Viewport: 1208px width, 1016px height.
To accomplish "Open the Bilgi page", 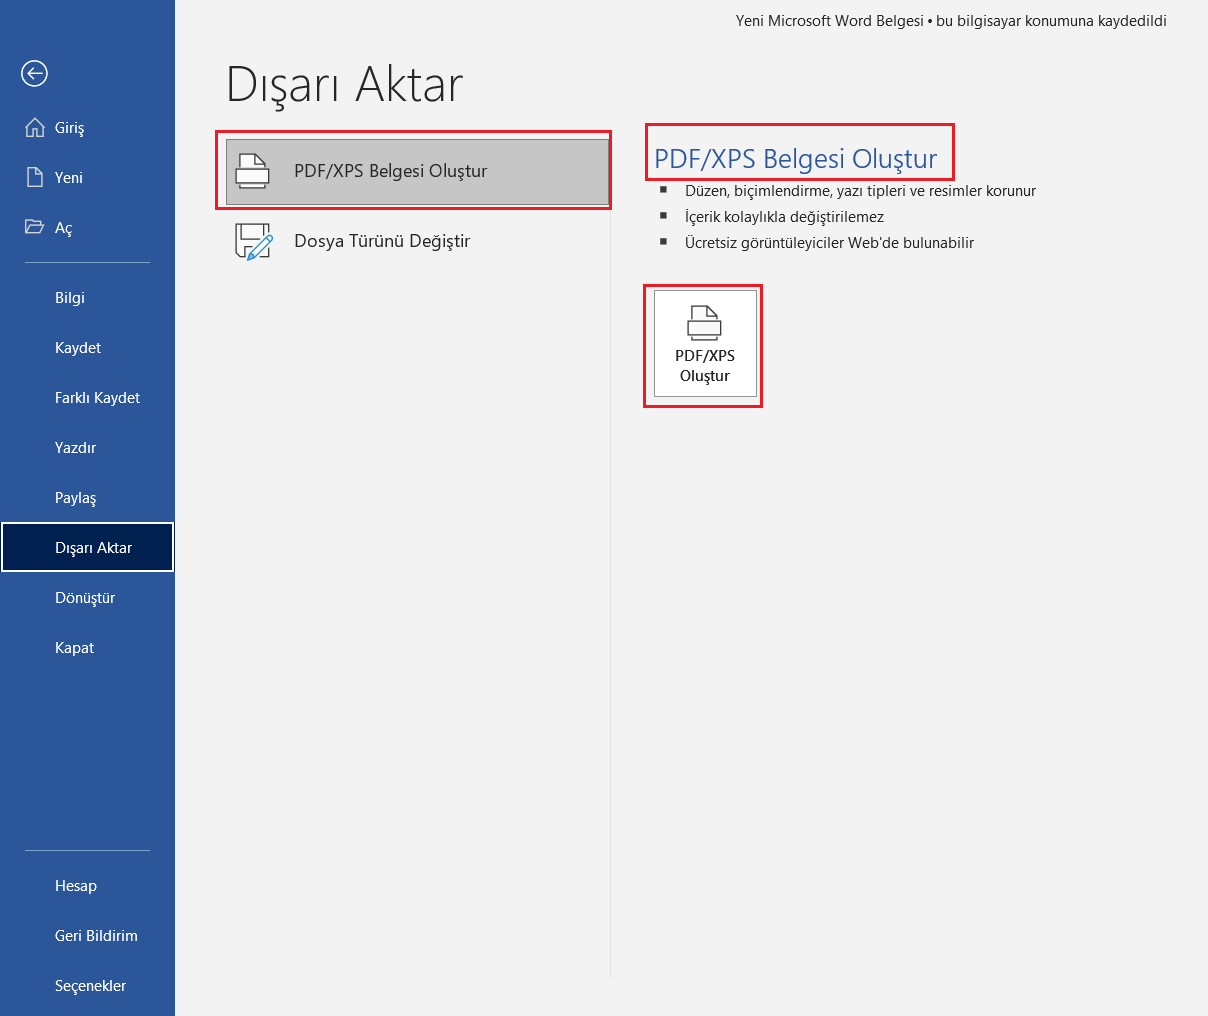I will click(x=87, y=298).
